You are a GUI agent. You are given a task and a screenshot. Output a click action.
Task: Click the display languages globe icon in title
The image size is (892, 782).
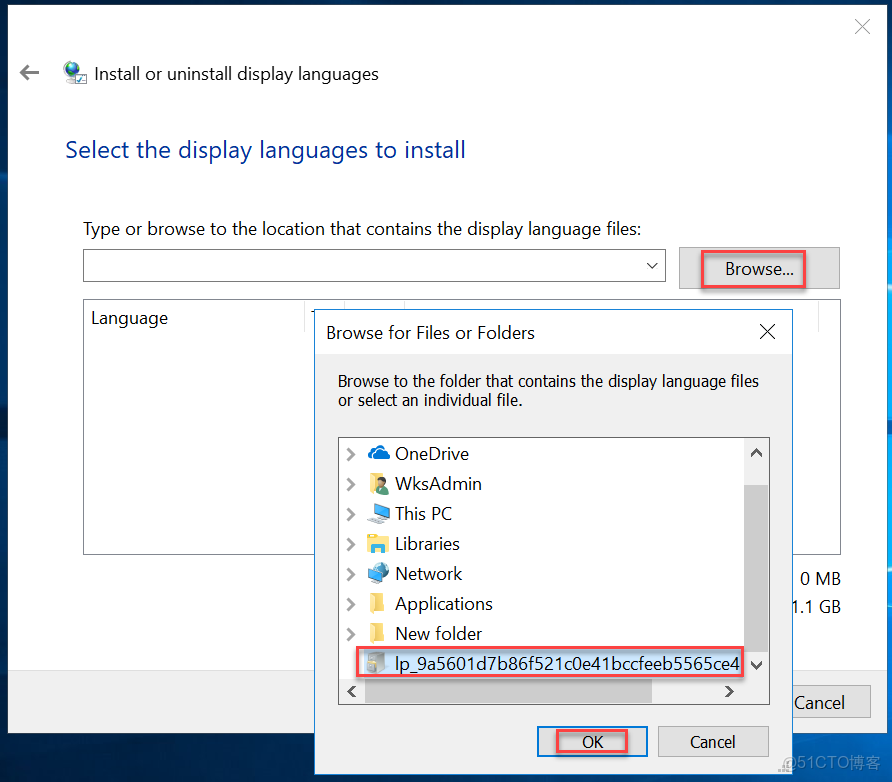point(75,73)
